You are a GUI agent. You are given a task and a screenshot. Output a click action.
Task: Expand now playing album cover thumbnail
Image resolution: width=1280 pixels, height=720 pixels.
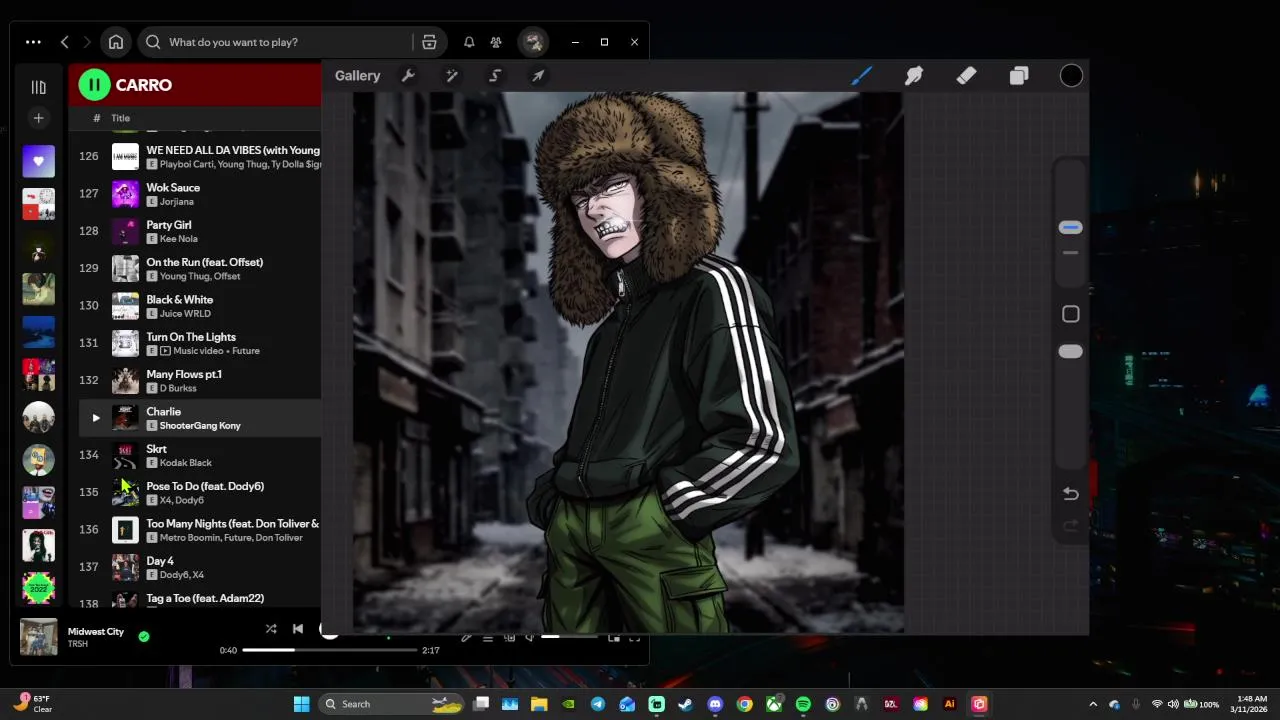[x=38, y=637]
